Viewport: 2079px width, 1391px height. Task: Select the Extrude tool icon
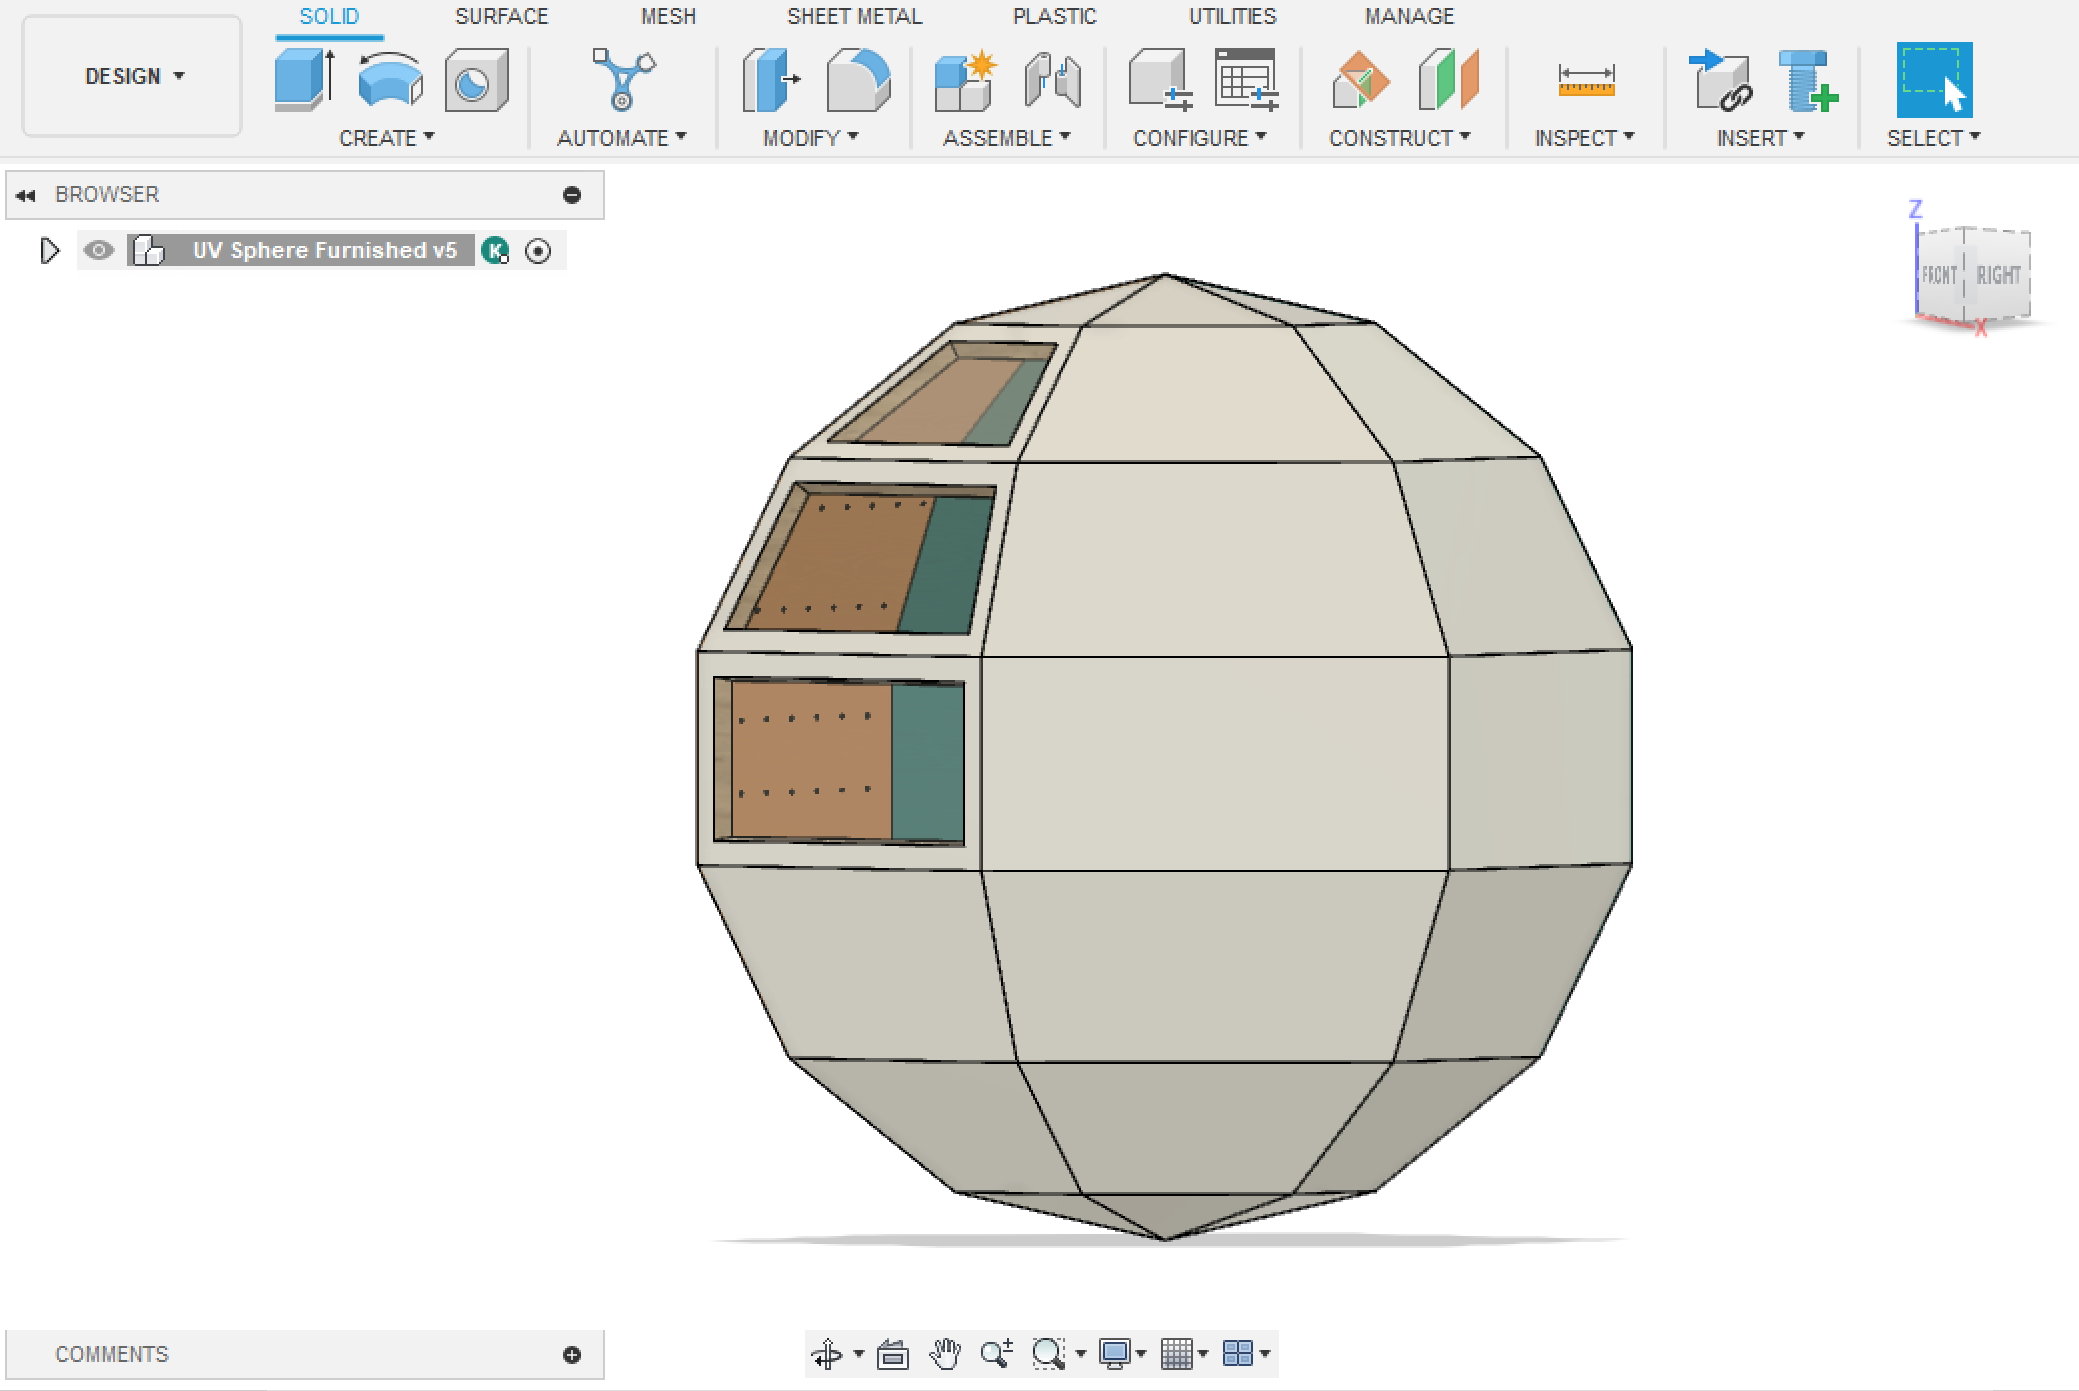(x=304, y=79)
